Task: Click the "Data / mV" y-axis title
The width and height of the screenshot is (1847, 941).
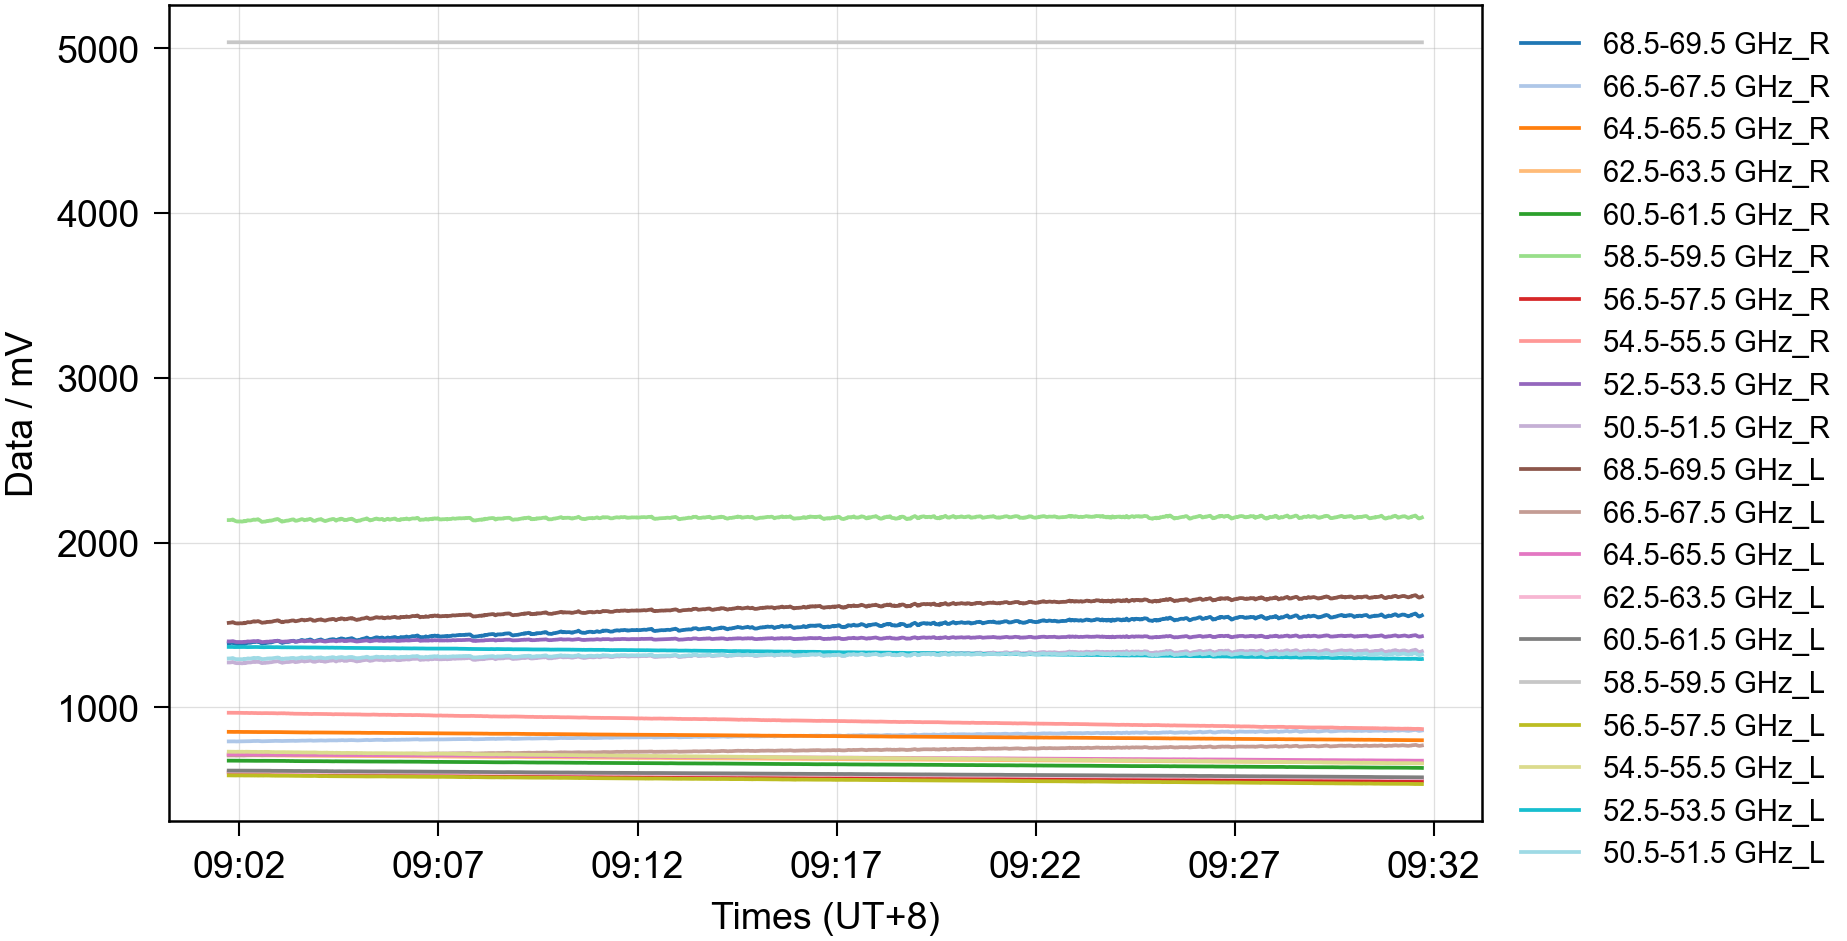Action: point(20,414)
